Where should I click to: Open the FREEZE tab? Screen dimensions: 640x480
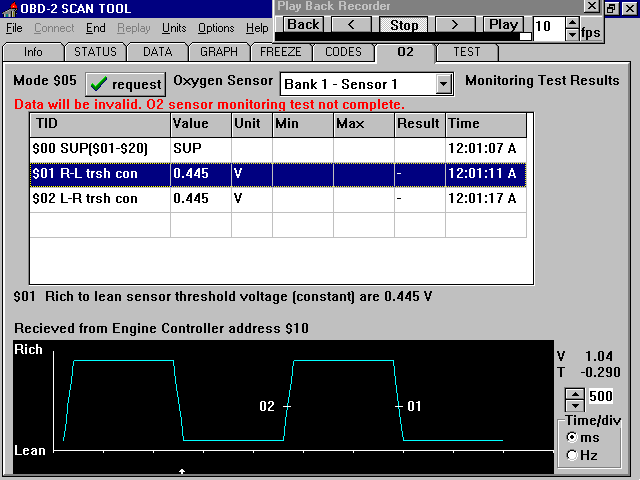click(281, 52)
